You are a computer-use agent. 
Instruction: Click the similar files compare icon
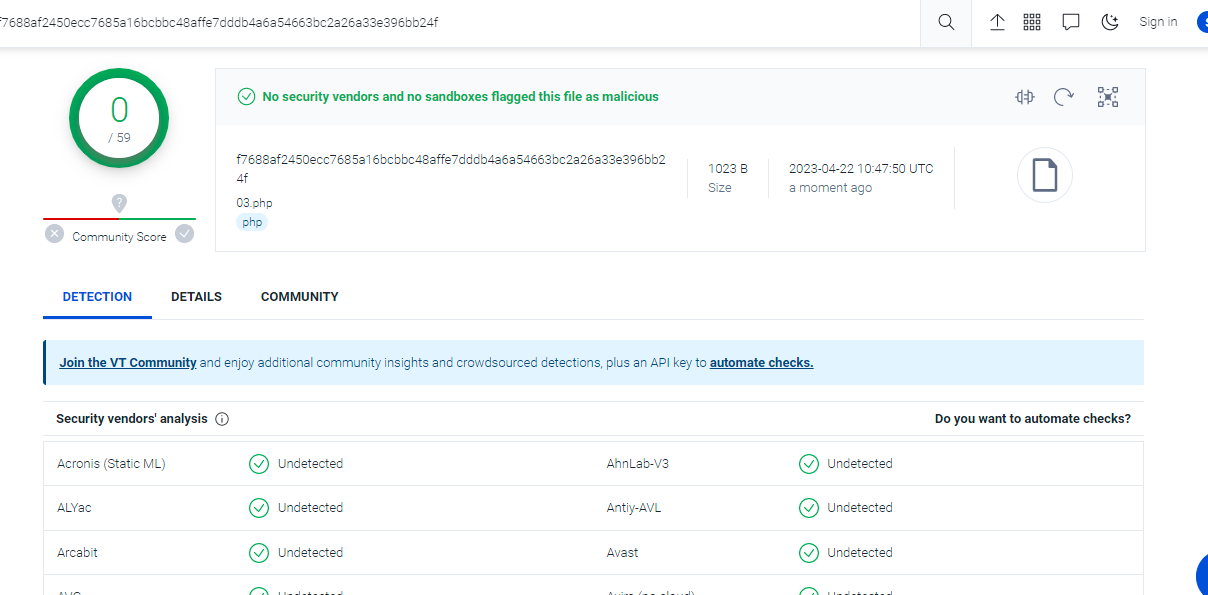tap(1025, 97)
